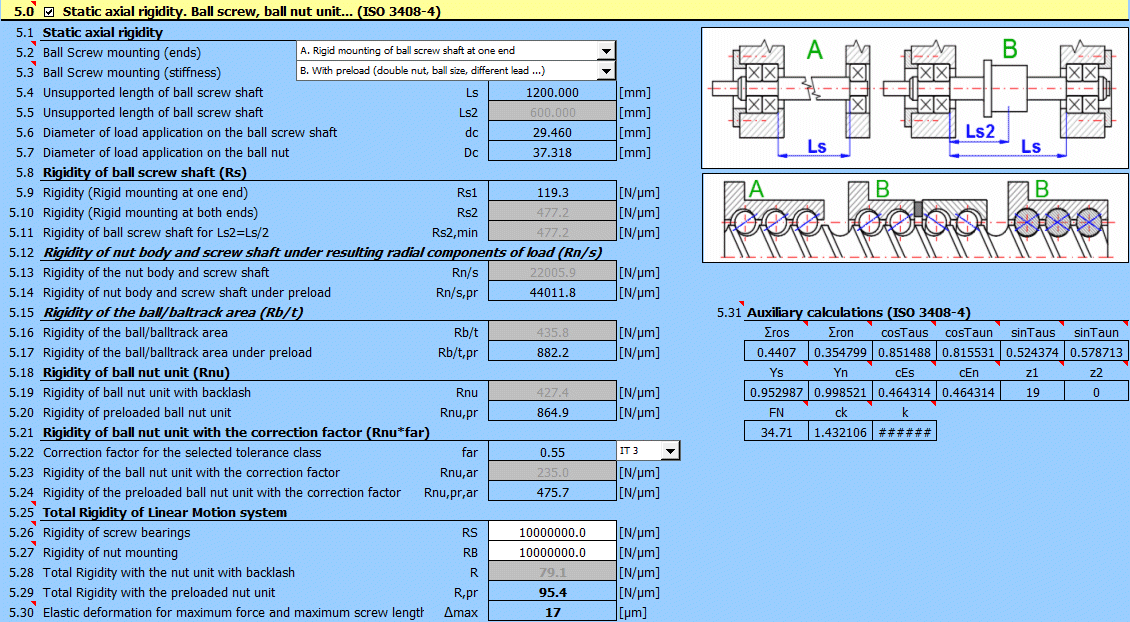This screenshot has width=1130, height=622.
Task: Select the unsupported length Ls input field
Action: click(x=552, y=91)
